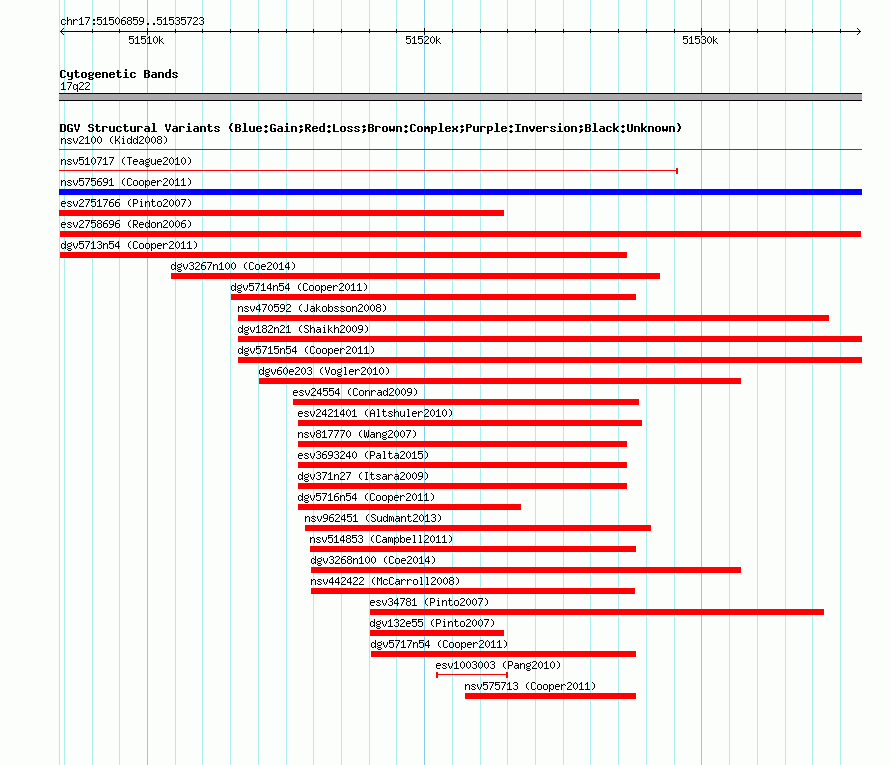Viewport: 890px width, 765px height.
Task: Click the blue nsv575691 gain bar
Action: click(460, 192)
